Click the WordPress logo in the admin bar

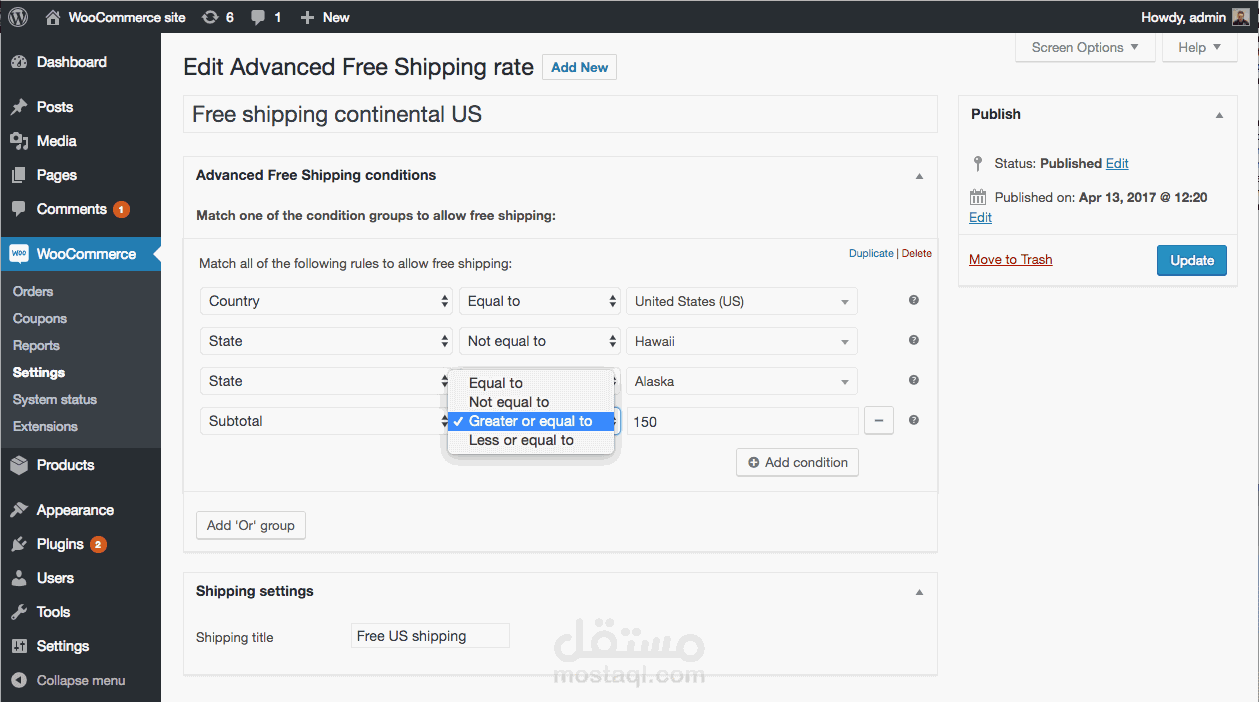click(18, 16)
